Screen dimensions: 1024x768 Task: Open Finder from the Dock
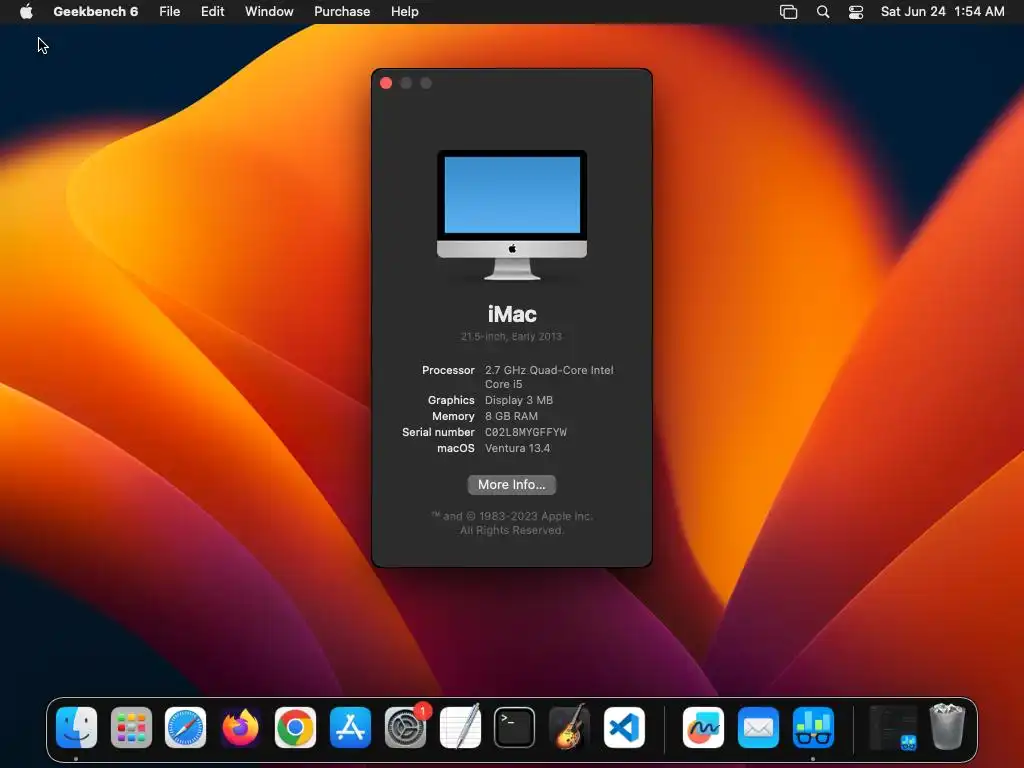pos(76,728)
